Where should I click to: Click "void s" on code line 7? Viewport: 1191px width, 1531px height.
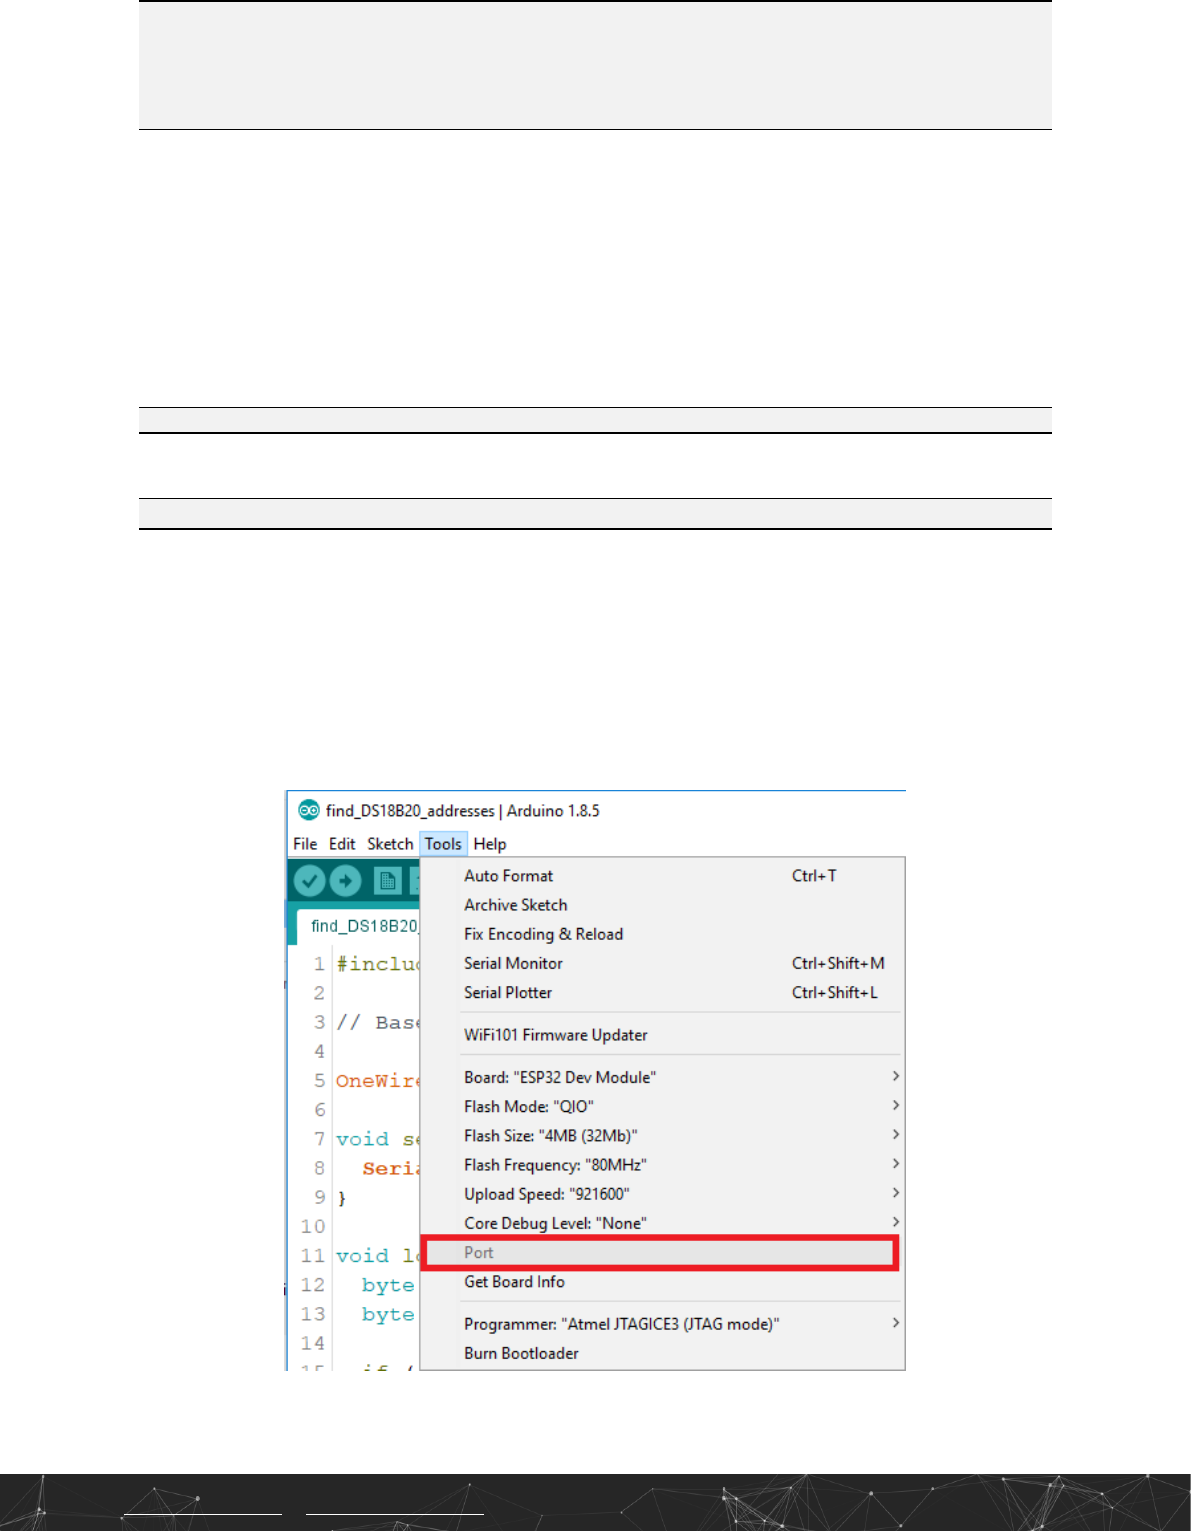click(x=378, y=1139)
